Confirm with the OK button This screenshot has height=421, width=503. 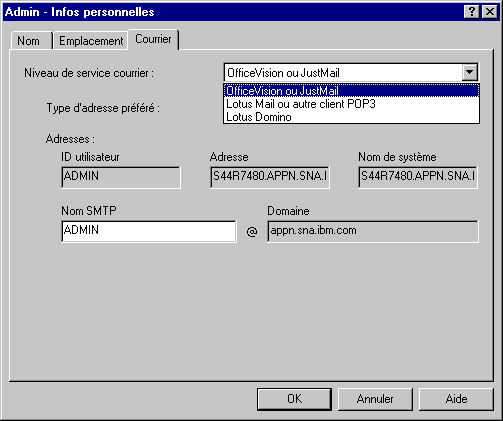pyautogui.click(x=294, y=399)
